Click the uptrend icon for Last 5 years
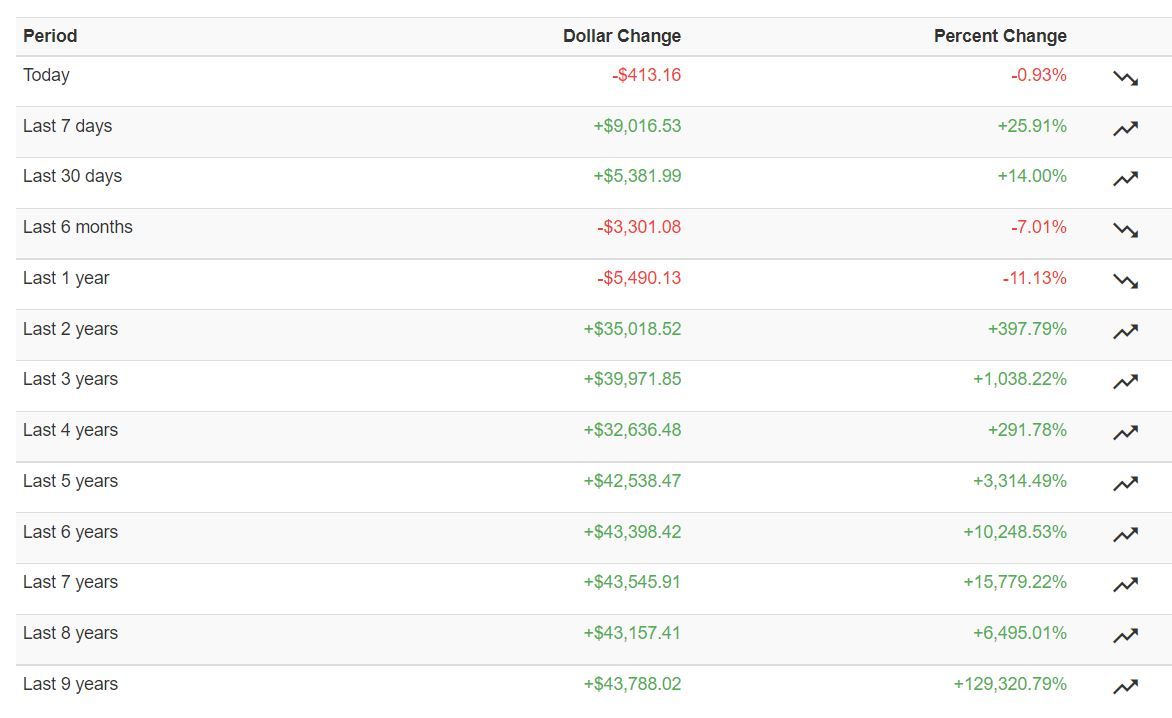Screen dimensions: 1172x718 tap(1125, 484)
